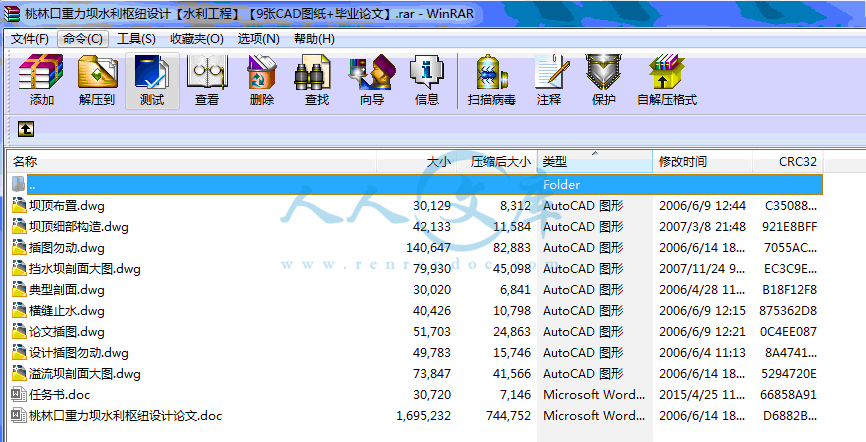Click the size value 1,695,232
866x442 pixels.
[x=424, y=415]
